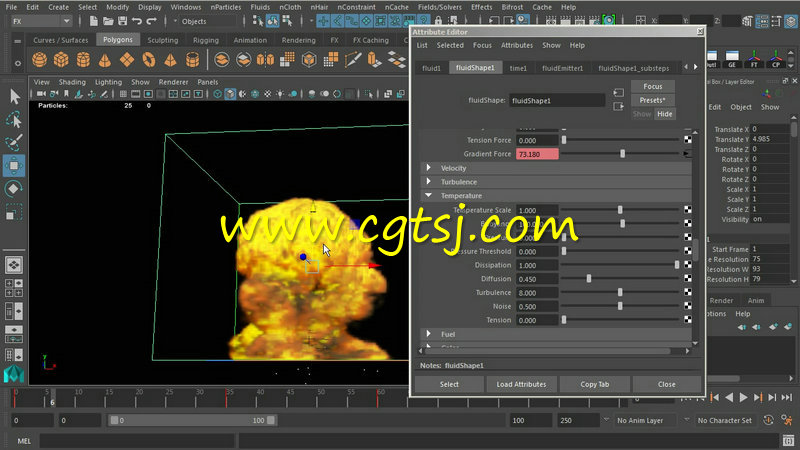Click the Presets* button
This screenshot has height=450, width=800.
tap(653, 100)
